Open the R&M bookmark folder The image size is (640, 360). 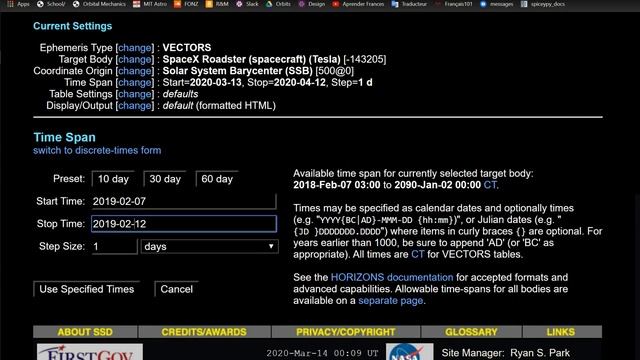217,4
